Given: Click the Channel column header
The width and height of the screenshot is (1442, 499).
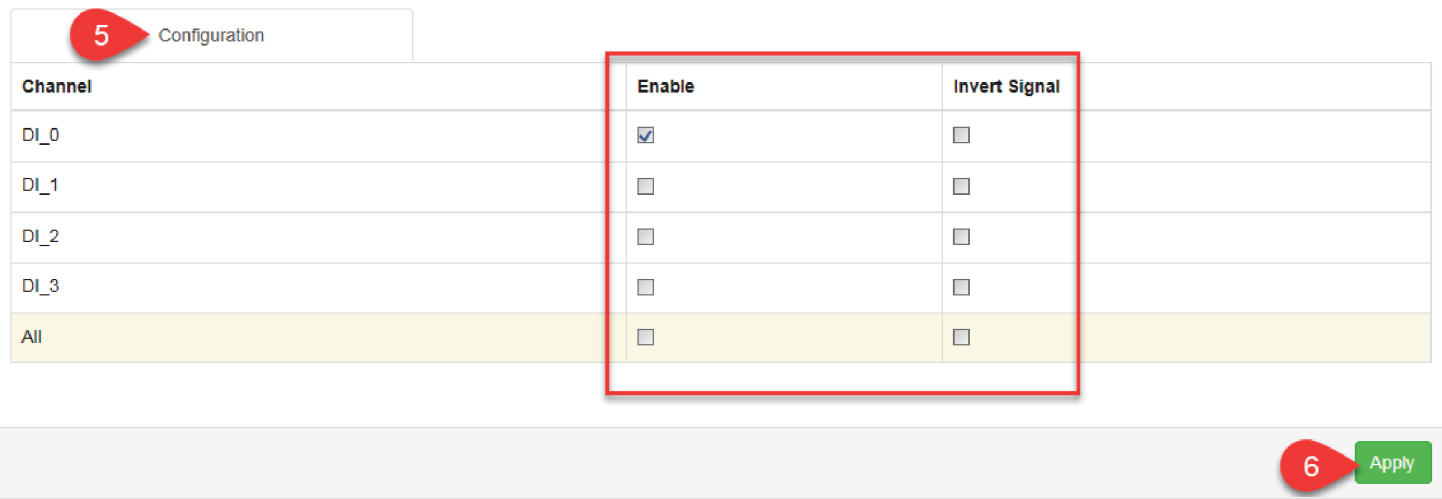Looking at the screenshot, I should click(57, 86).
